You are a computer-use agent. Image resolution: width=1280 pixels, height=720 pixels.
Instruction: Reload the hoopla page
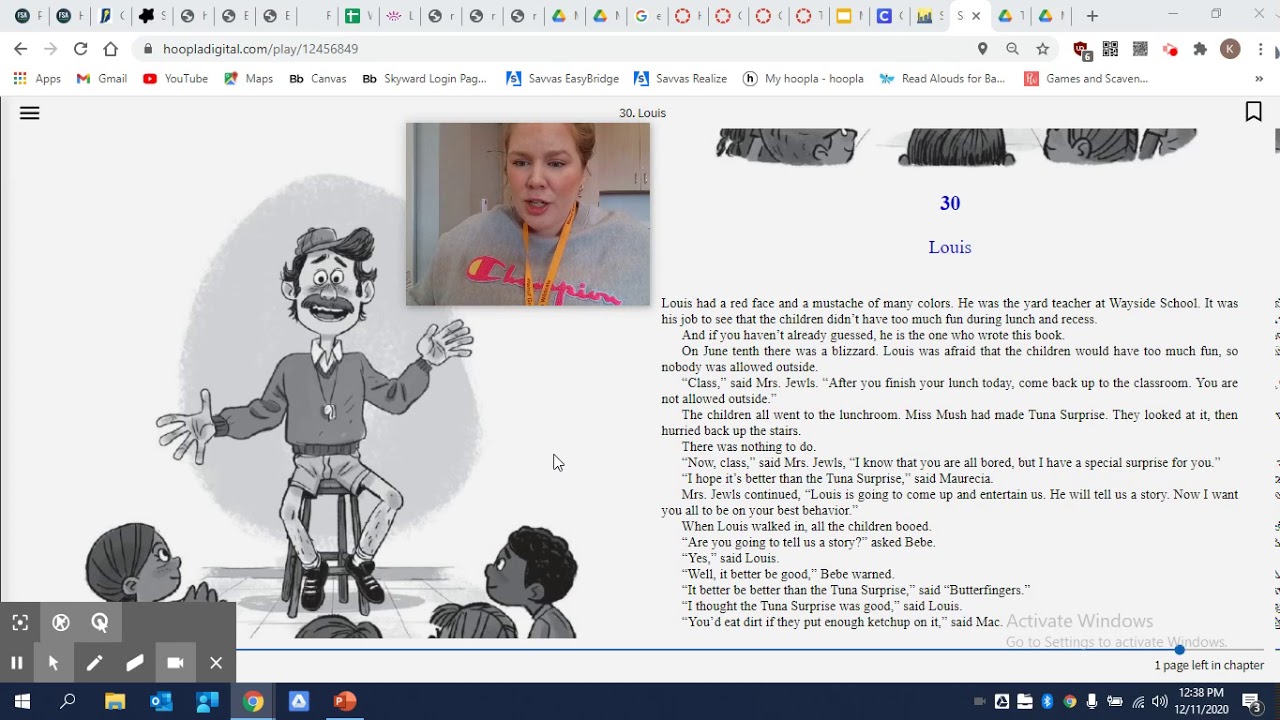pyautogui.click(x=80, y=49)
